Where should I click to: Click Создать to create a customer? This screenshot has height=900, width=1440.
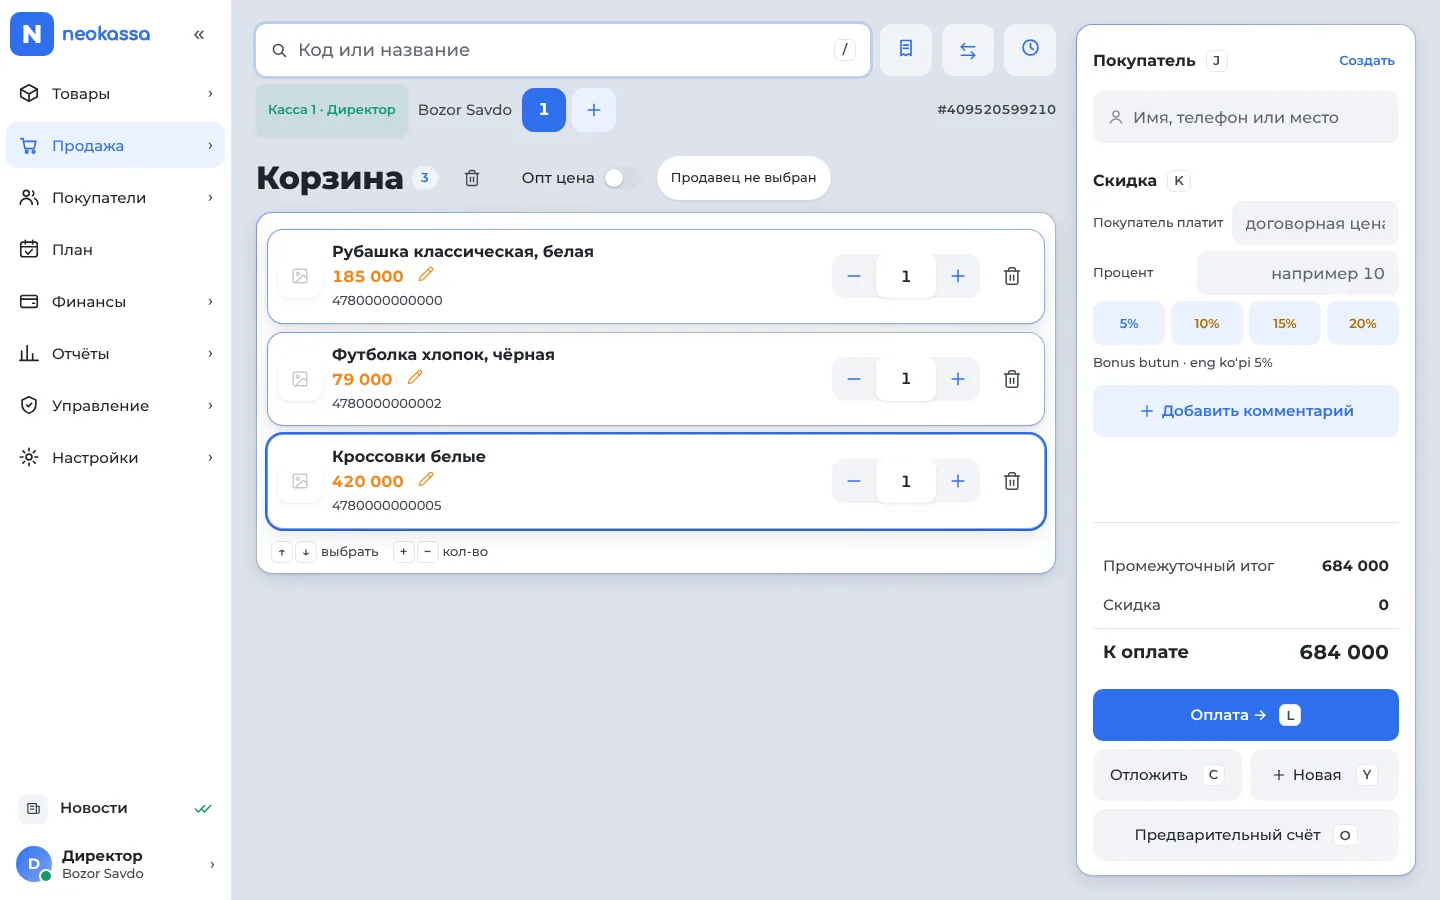pyautogui.click(x=1367, y=61)
